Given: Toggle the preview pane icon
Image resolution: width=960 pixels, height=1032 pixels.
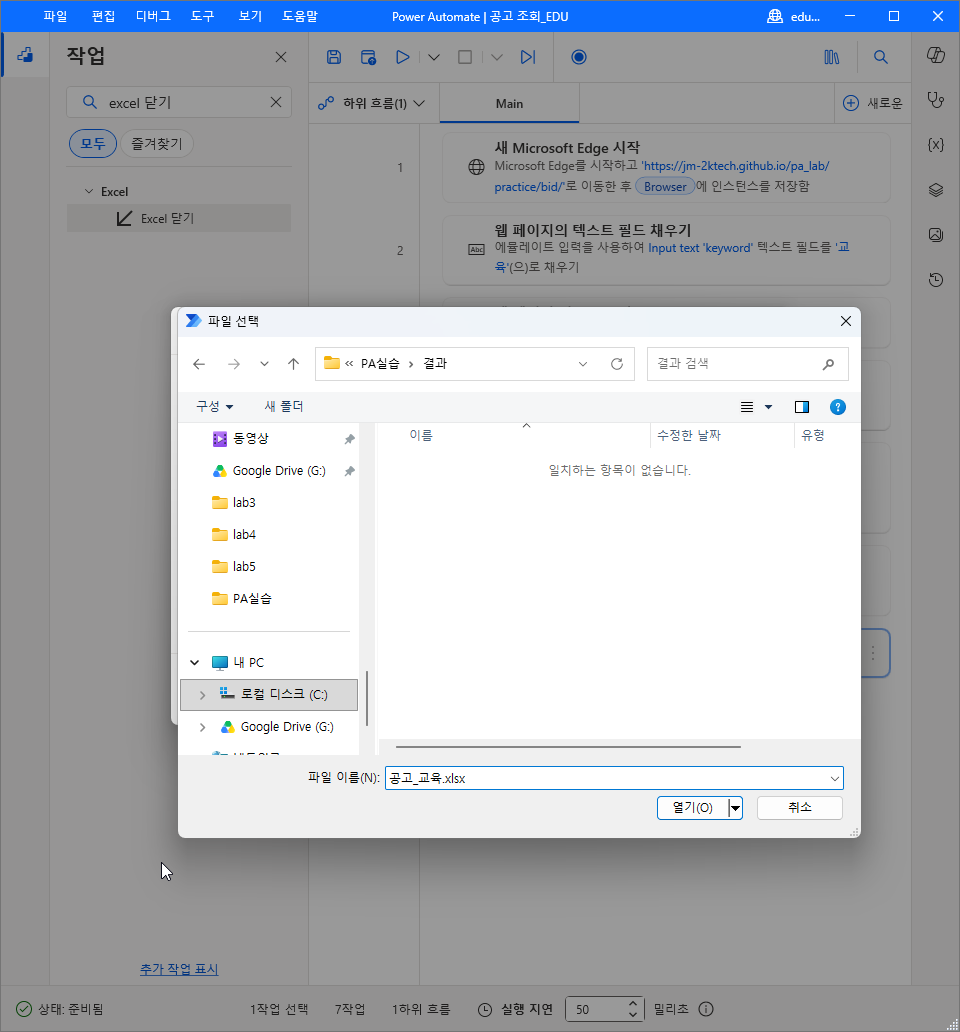Looking at the screenshot, I should (x=801, y=407).
